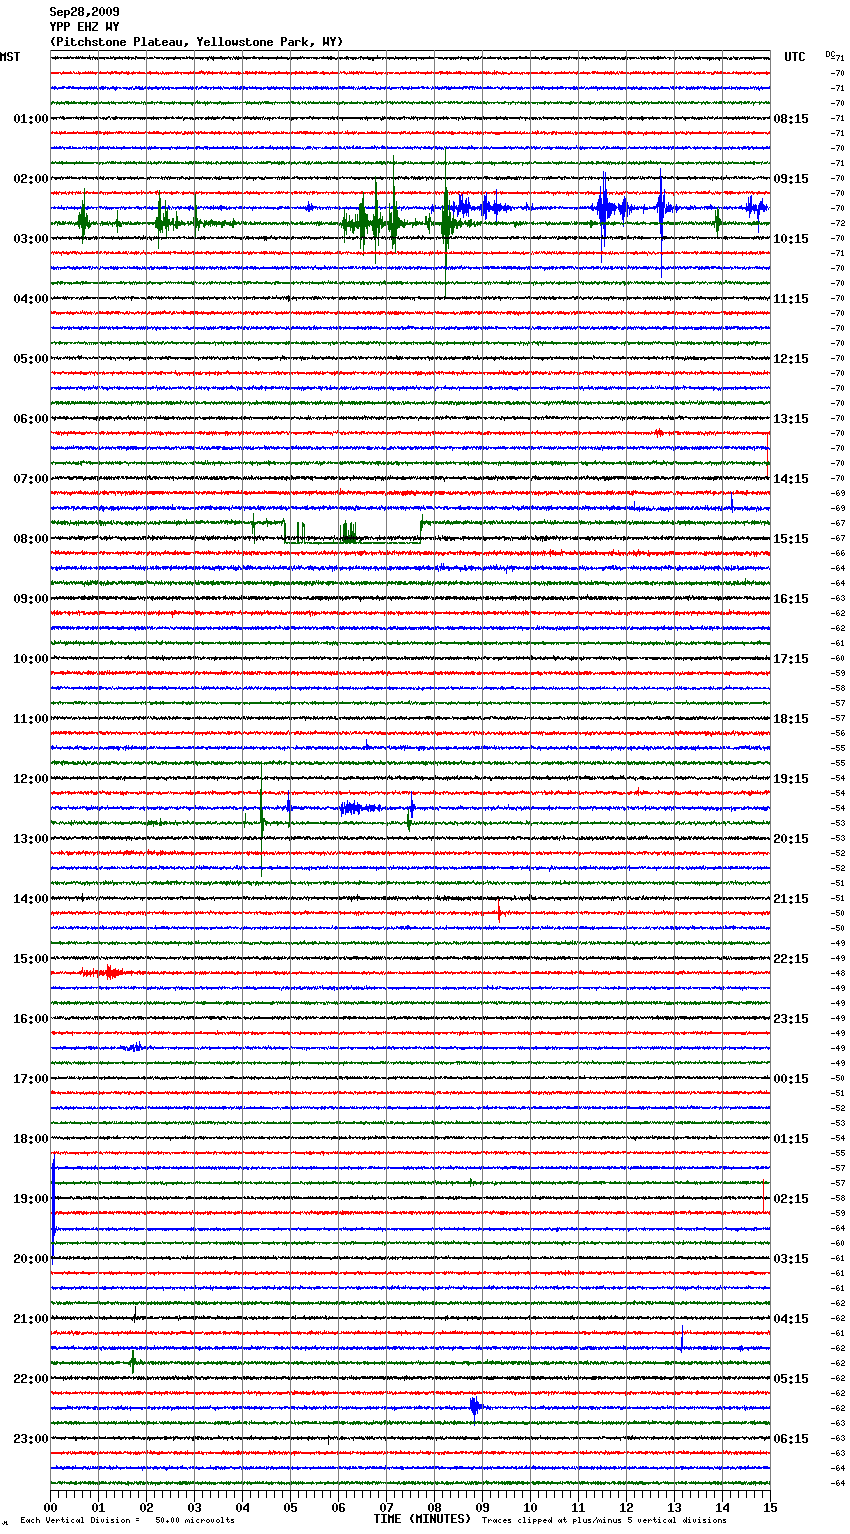This screenshot has height=1534, width=850.
Task: Click the DC offset column header
Action: point(830,56)
